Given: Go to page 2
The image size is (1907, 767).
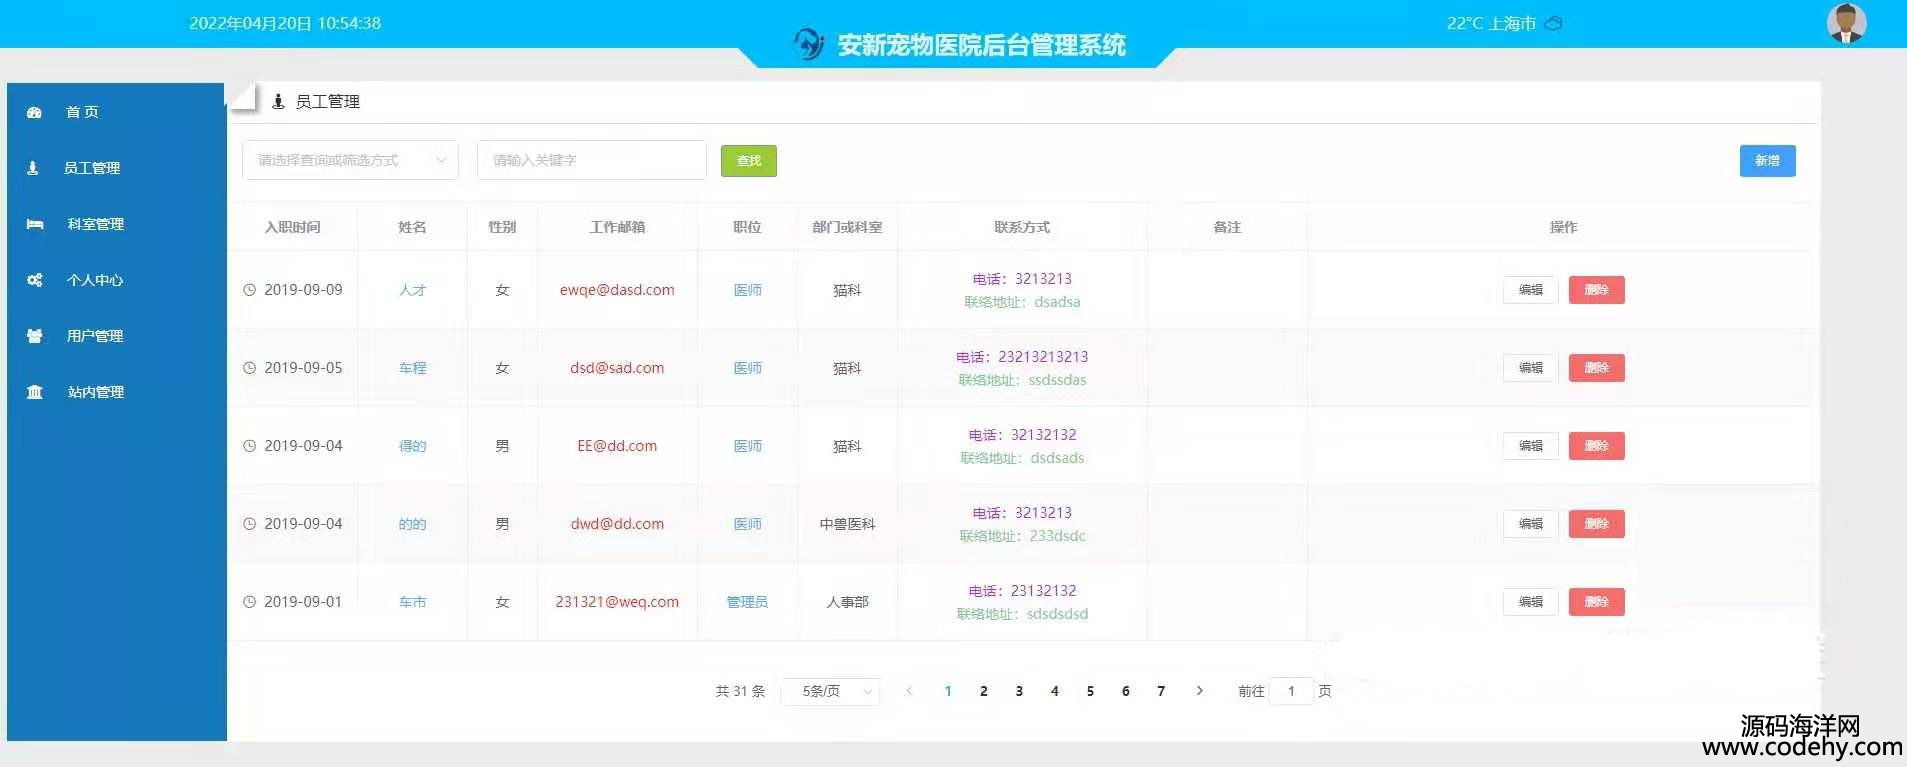Looking at the screenshot, I should coord(984,691).
